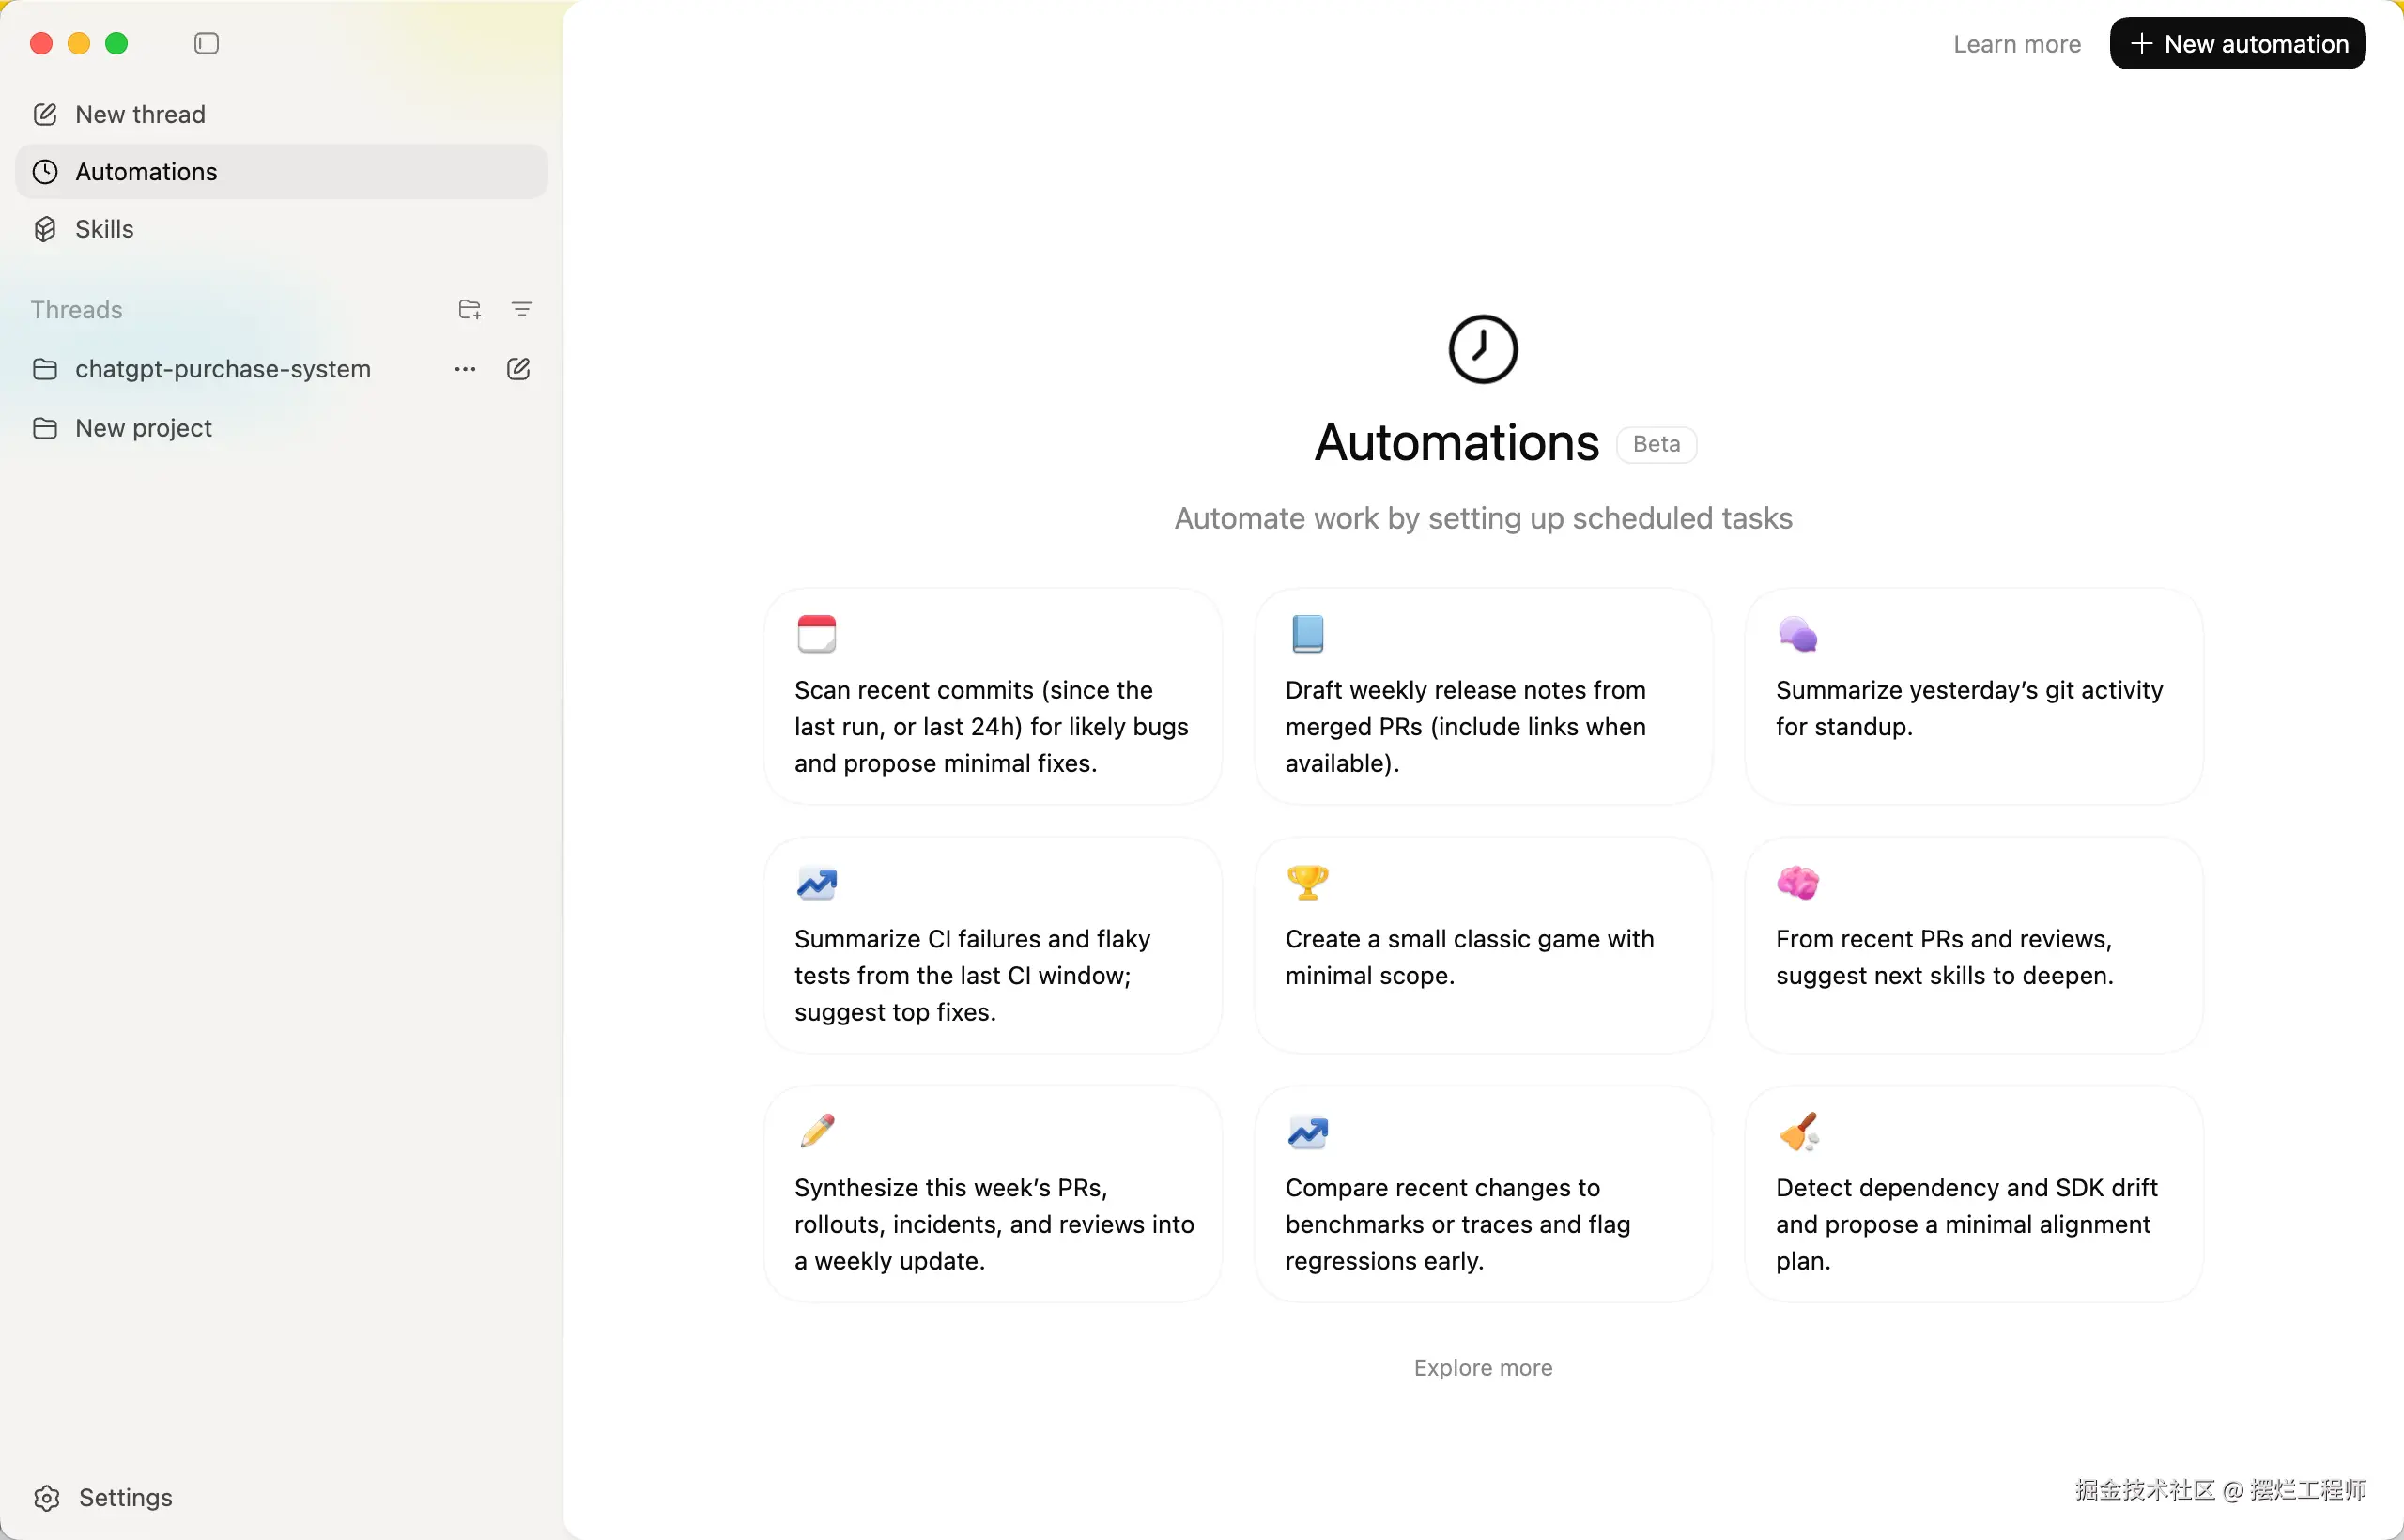This screenshot has height=1540, width=2404.
Task: Click the Automations clock icon in the sidebar
Action: click(45, 172)
